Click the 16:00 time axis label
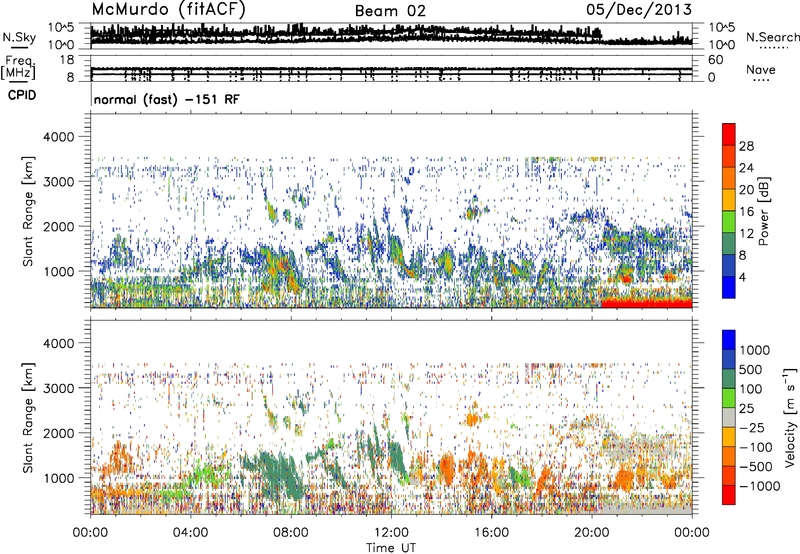 tap(491, 533)
